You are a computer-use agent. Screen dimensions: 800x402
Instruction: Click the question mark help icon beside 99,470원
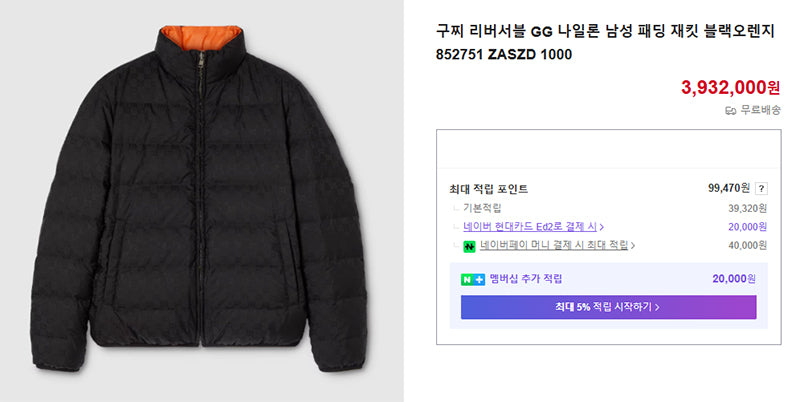[x=761, y=189]
